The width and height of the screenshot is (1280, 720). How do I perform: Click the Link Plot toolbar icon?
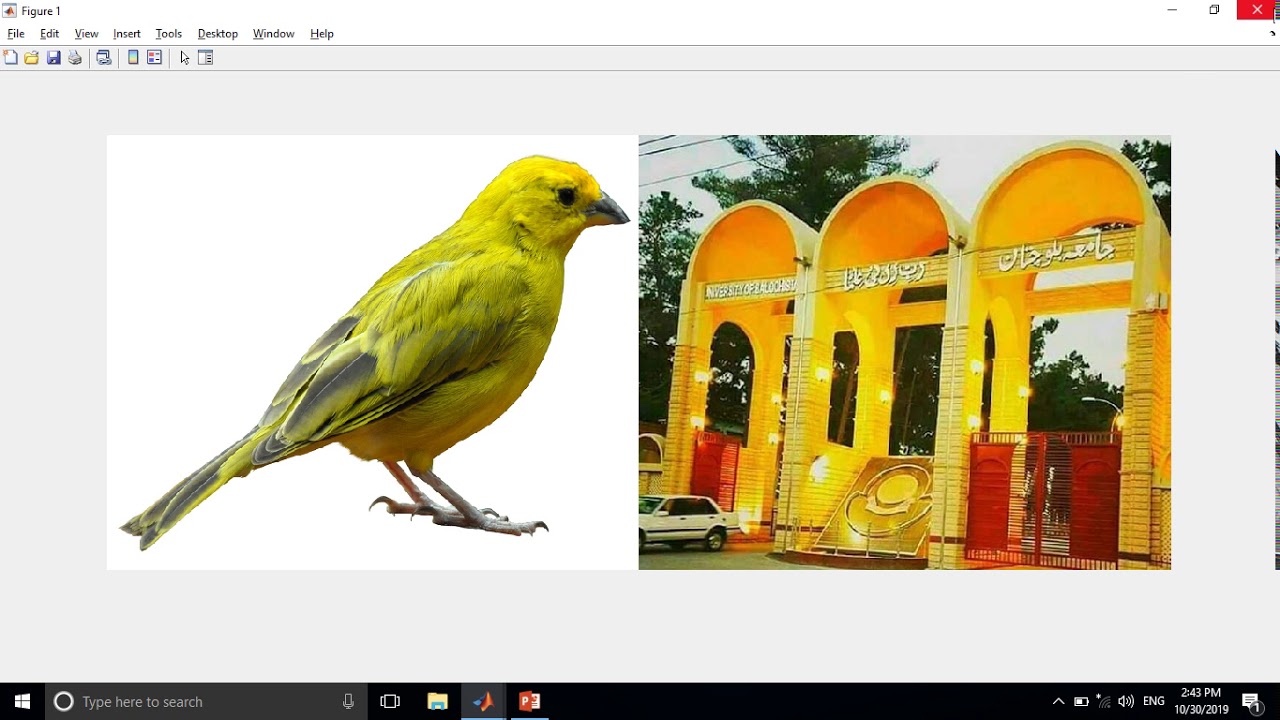[x=103, y=58]
